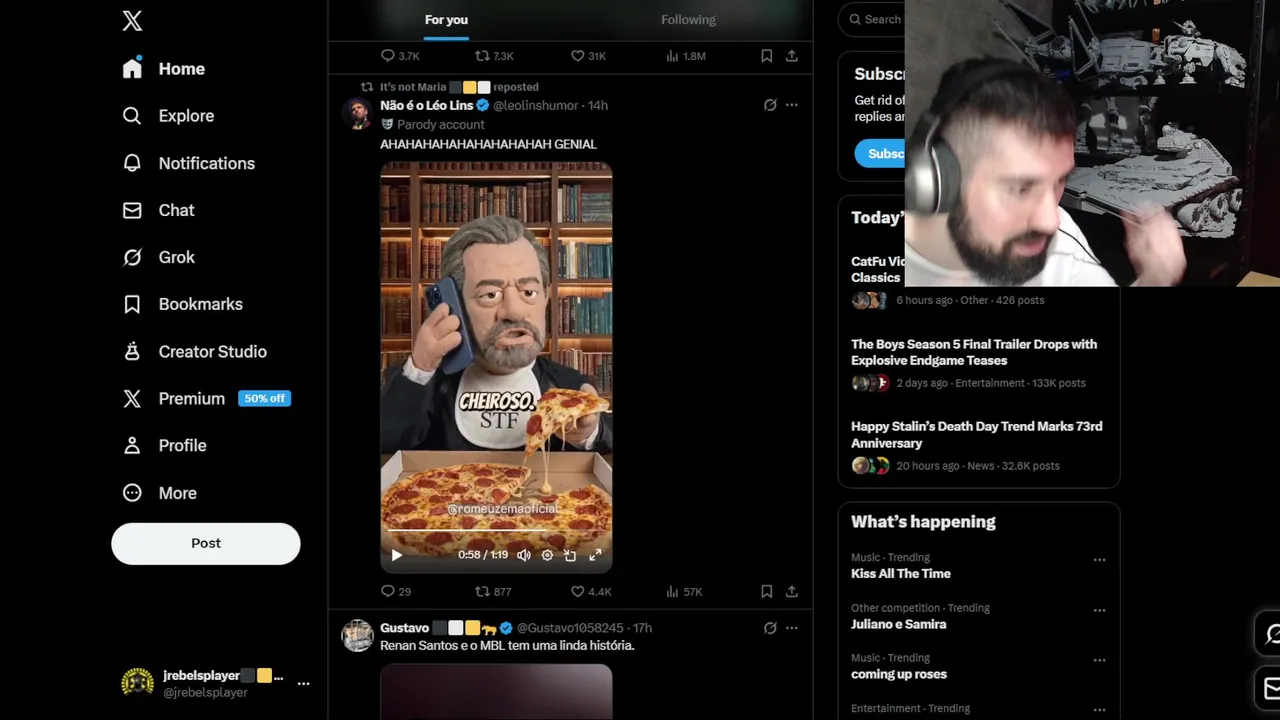The width and height of the screenshot is (1280, 720).
Task: Repost the Léo Lins parody post
Action: (493, 591)
